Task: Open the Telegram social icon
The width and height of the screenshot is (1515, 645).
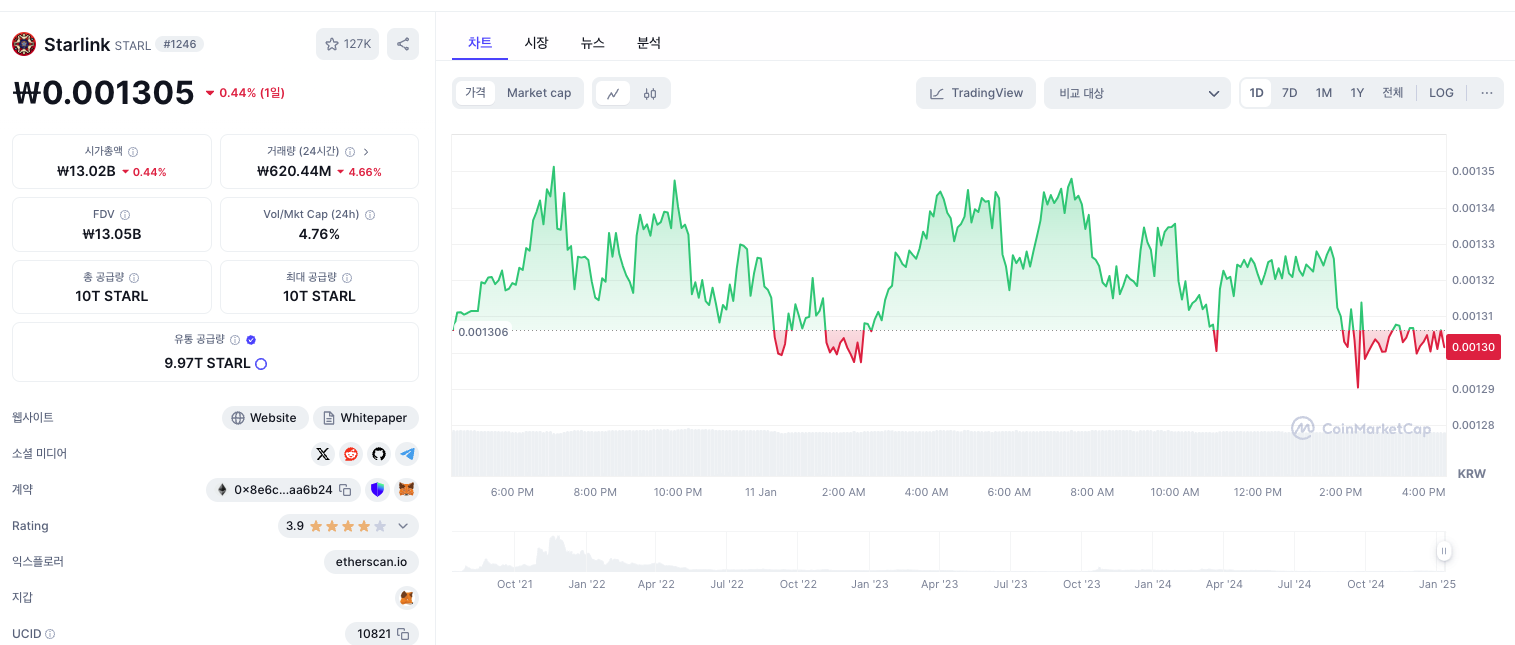Action: pyautogui.click(x=407, y=454)
